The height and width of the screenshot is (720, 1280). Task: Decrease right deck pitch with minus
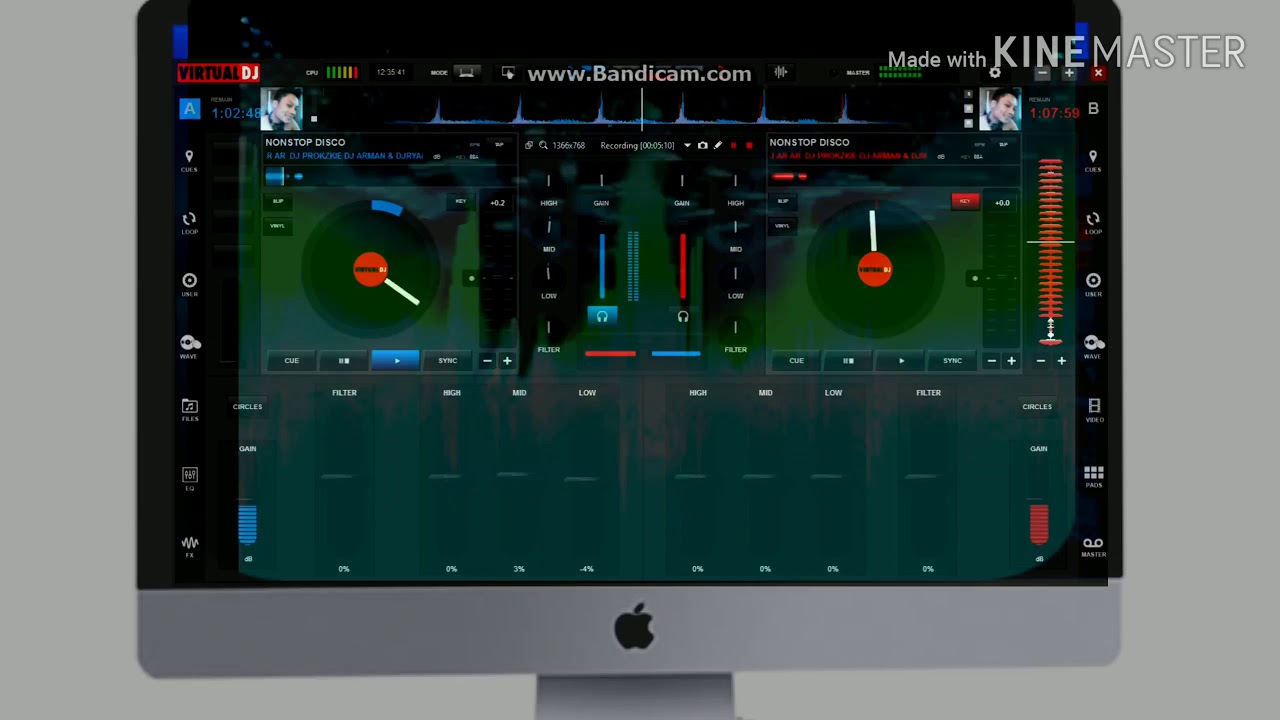992,361
